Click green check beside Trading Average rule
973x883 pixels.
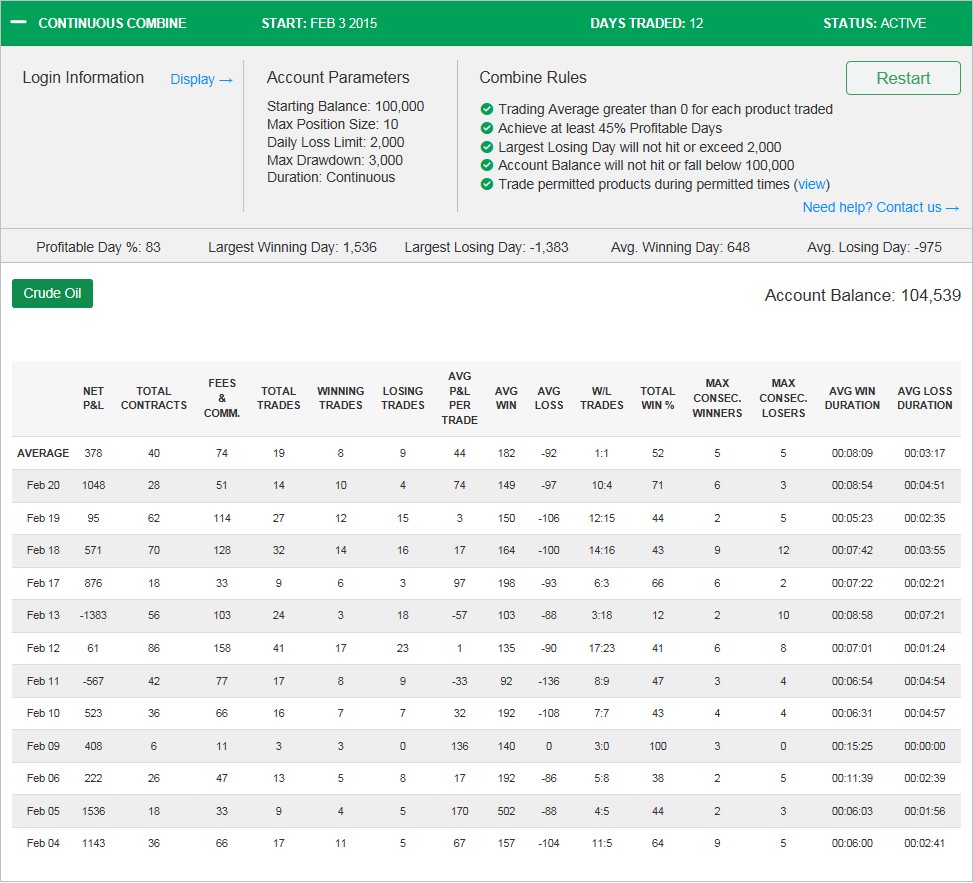pyautogui.click(x=486, y=109)
